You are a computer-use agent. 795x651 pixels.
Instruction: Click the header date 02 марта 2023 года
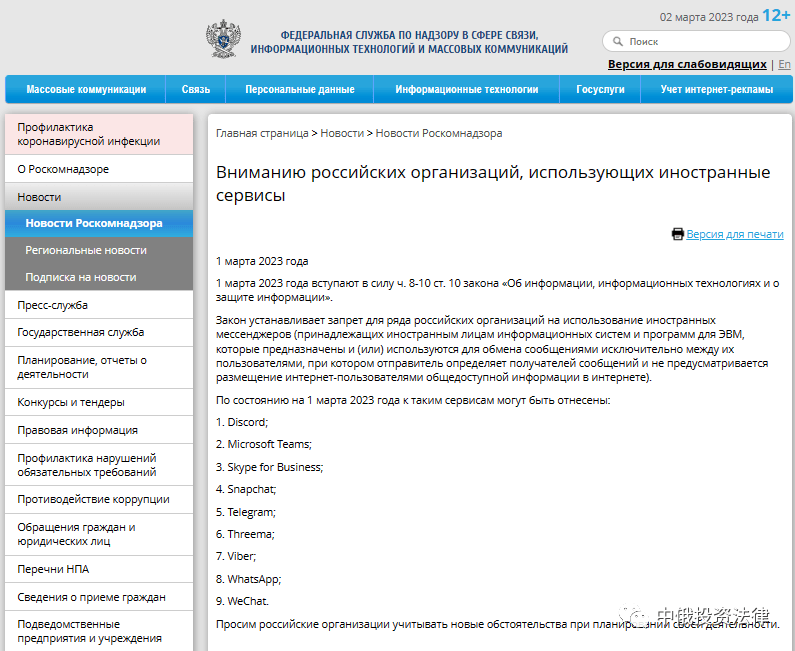coord(709,17)
